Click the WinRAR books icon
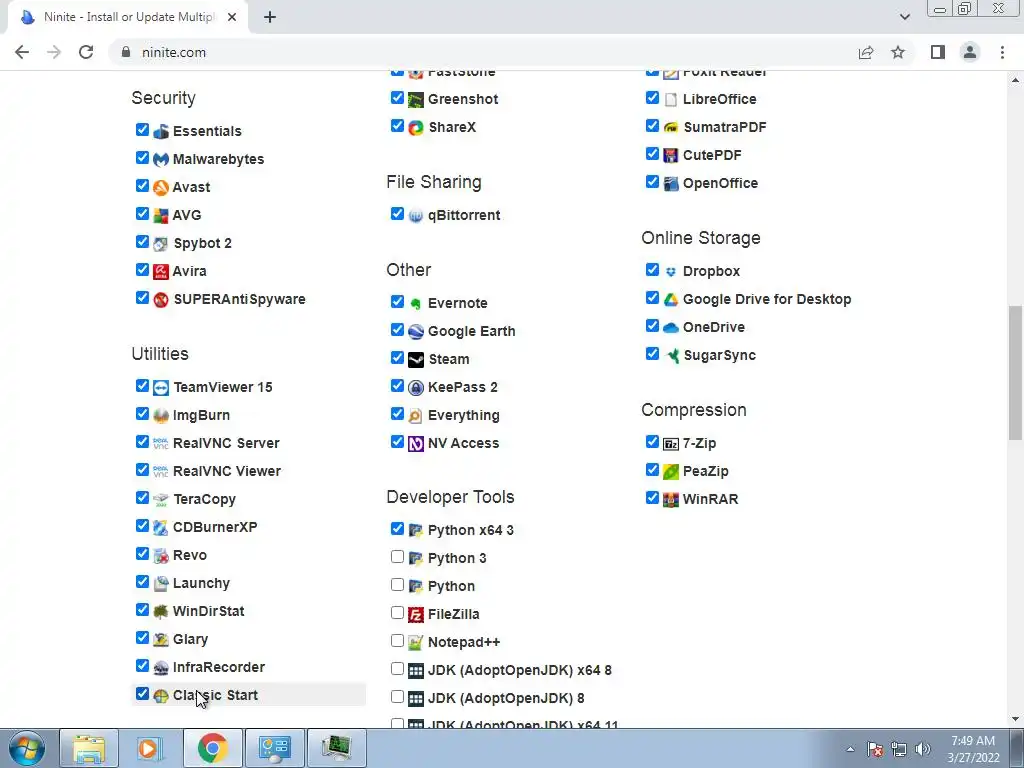This screenshot has height=768, width=1024. pos(671,500)
